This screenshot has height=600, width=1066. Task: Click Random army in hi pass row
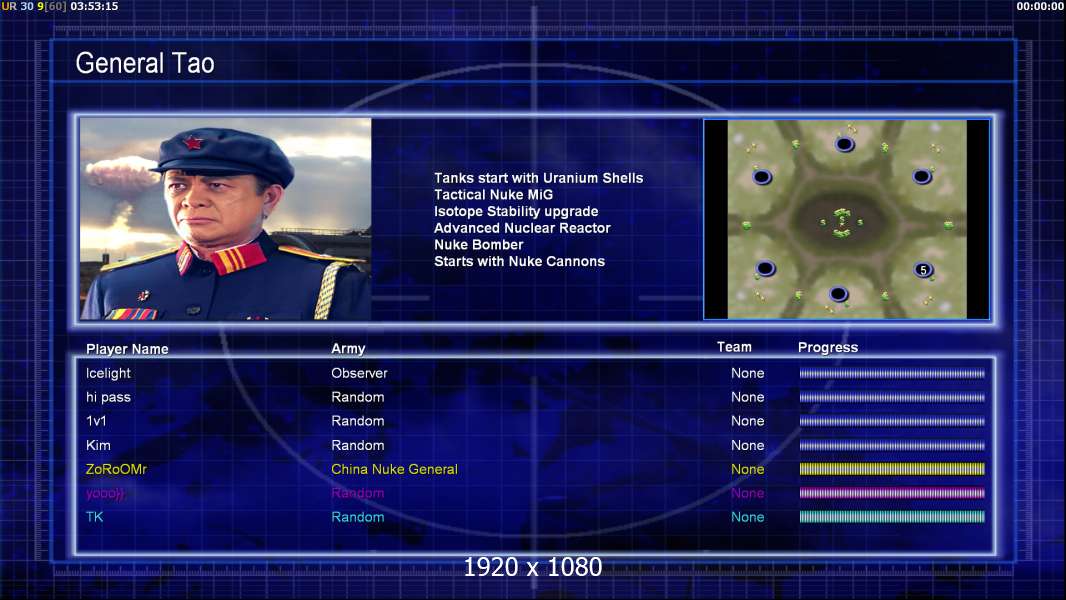point(358,398)
